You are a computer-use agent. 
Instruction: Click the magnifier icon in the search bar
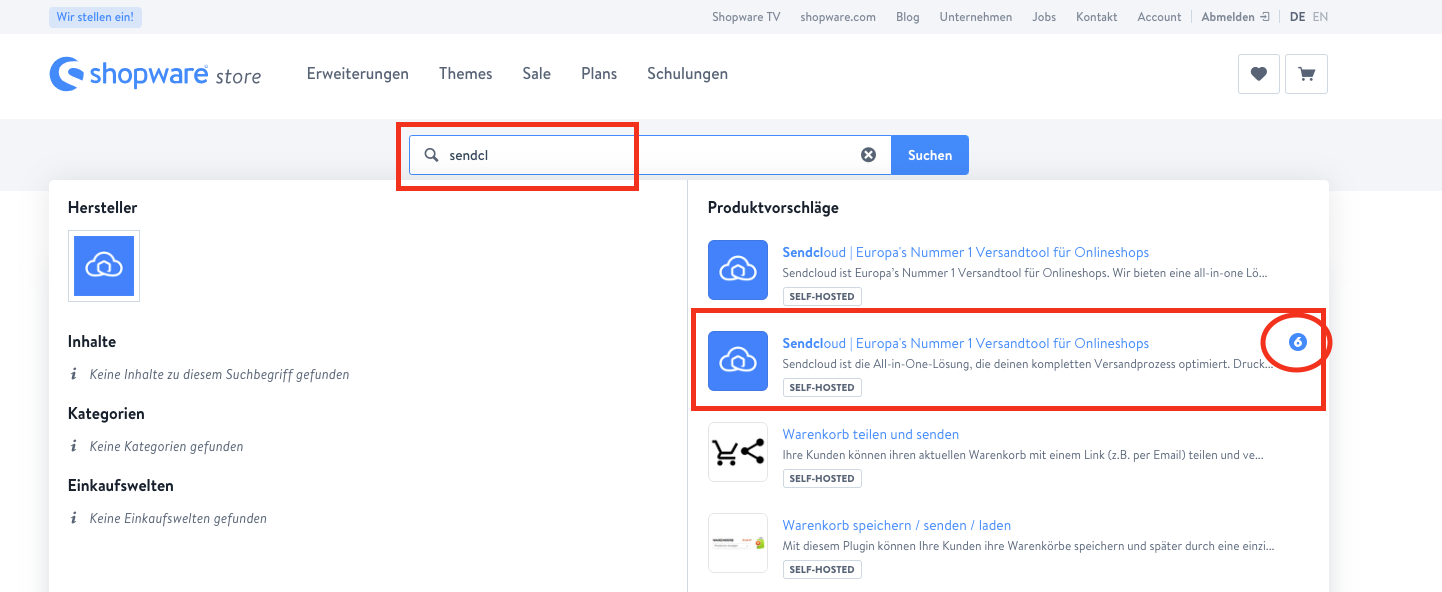[432, 155]
